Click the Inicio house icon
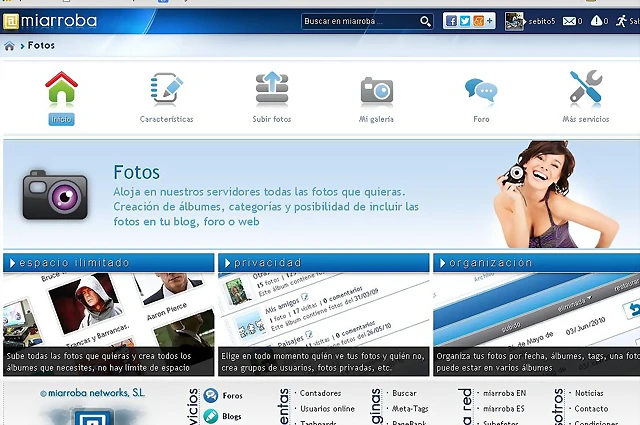 61,87
